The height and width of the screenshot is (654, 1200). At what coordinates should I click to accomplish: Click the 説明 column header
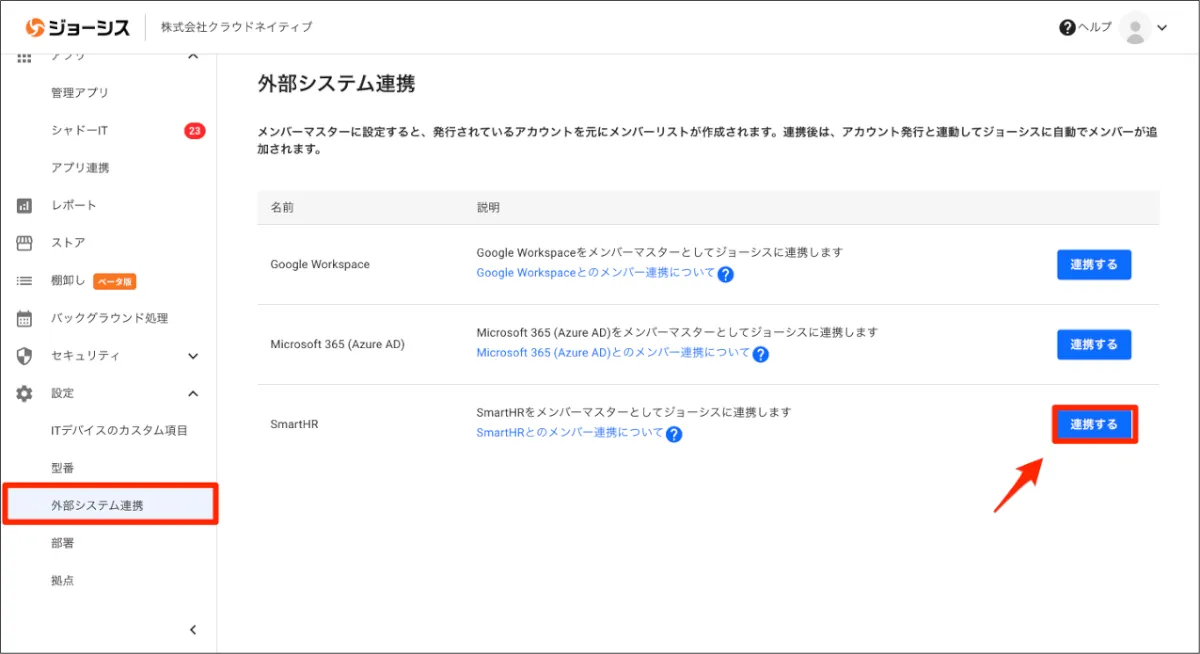(488, 208)
